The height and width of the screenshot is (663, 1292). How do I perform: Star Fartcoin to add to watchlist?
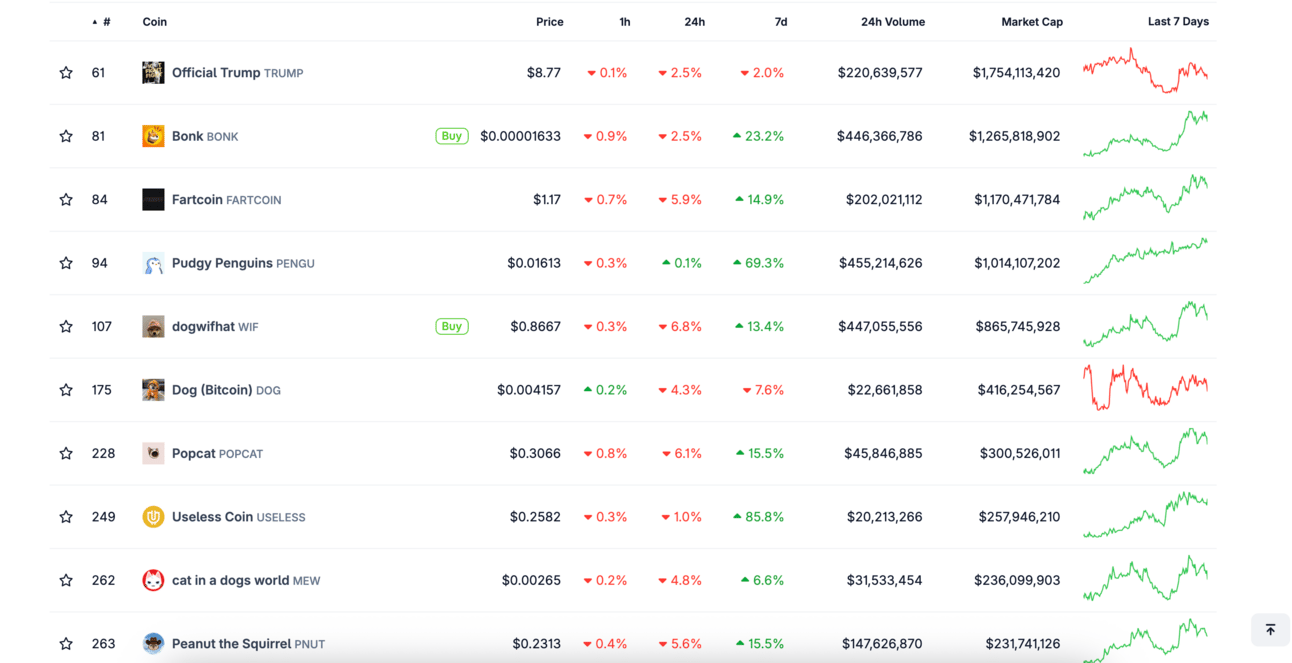pos(66,200)
